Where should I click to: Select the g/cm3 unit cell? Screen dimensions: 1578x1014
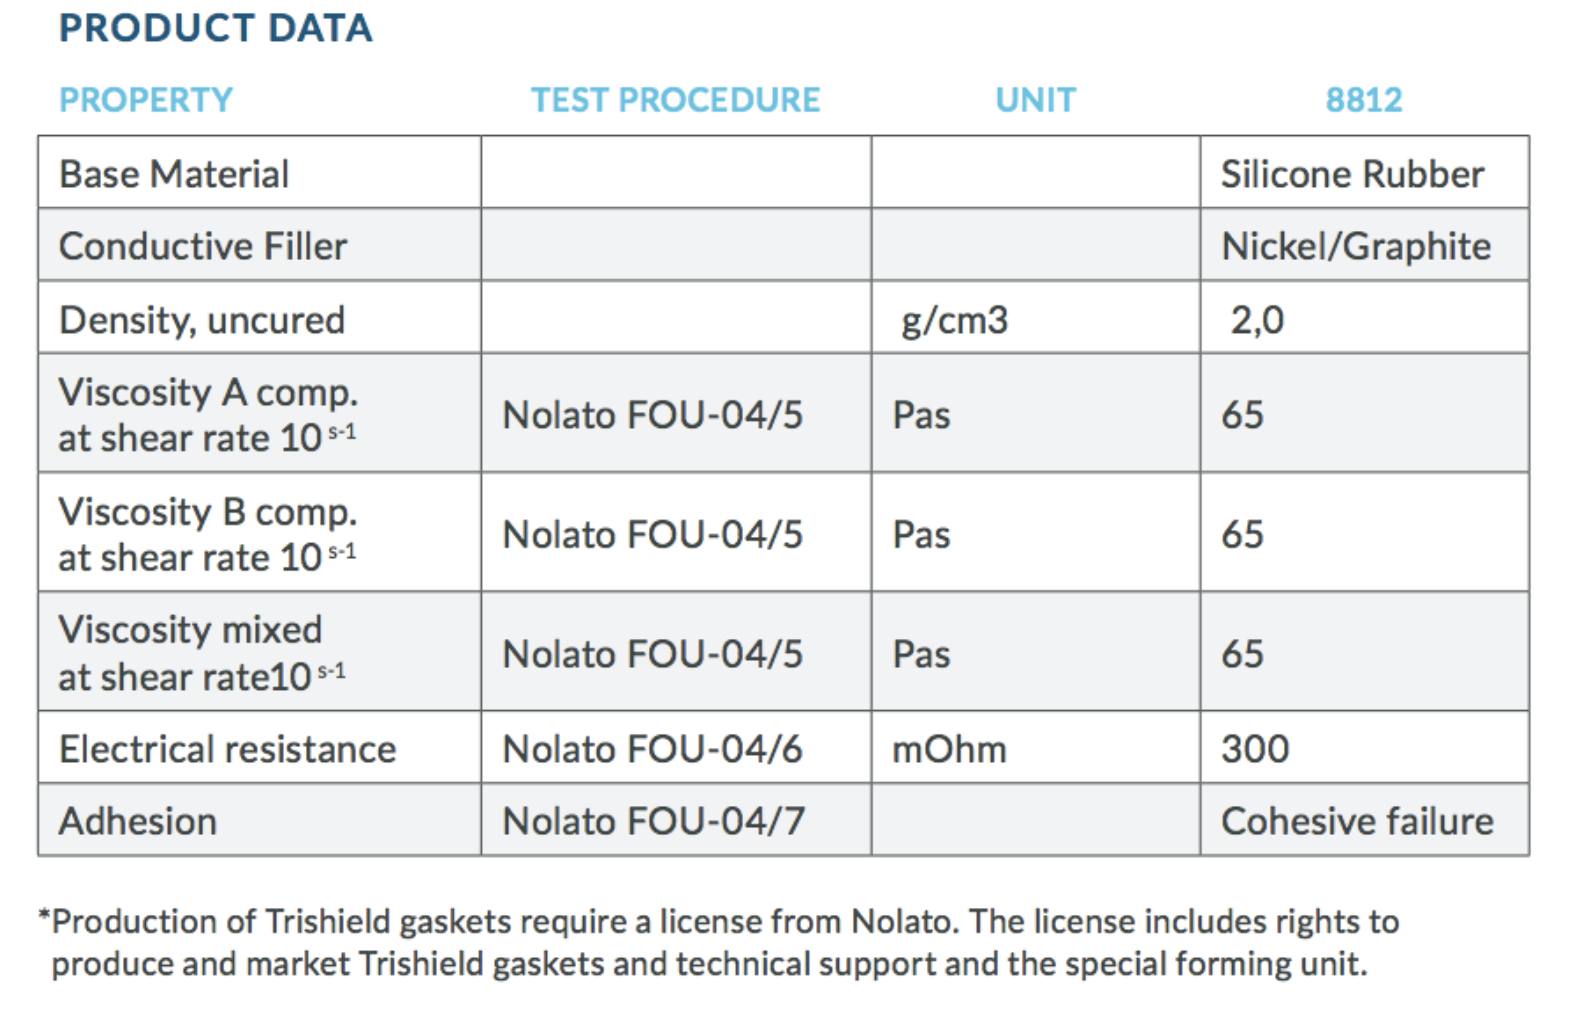[x=1035, y=317]
